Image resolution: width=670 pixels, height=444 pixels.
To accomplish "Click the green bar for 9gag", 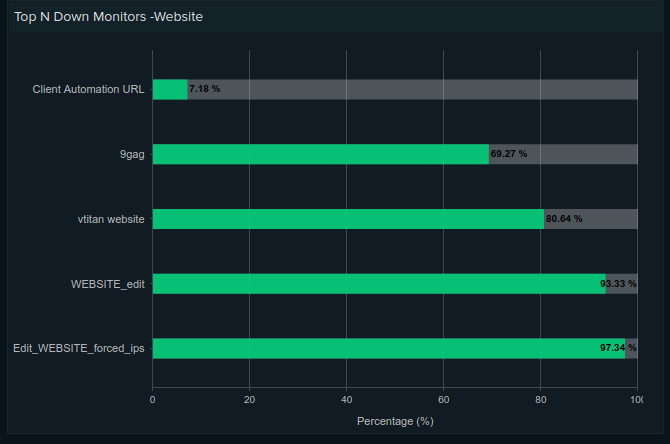I will (x=320, y=154).
